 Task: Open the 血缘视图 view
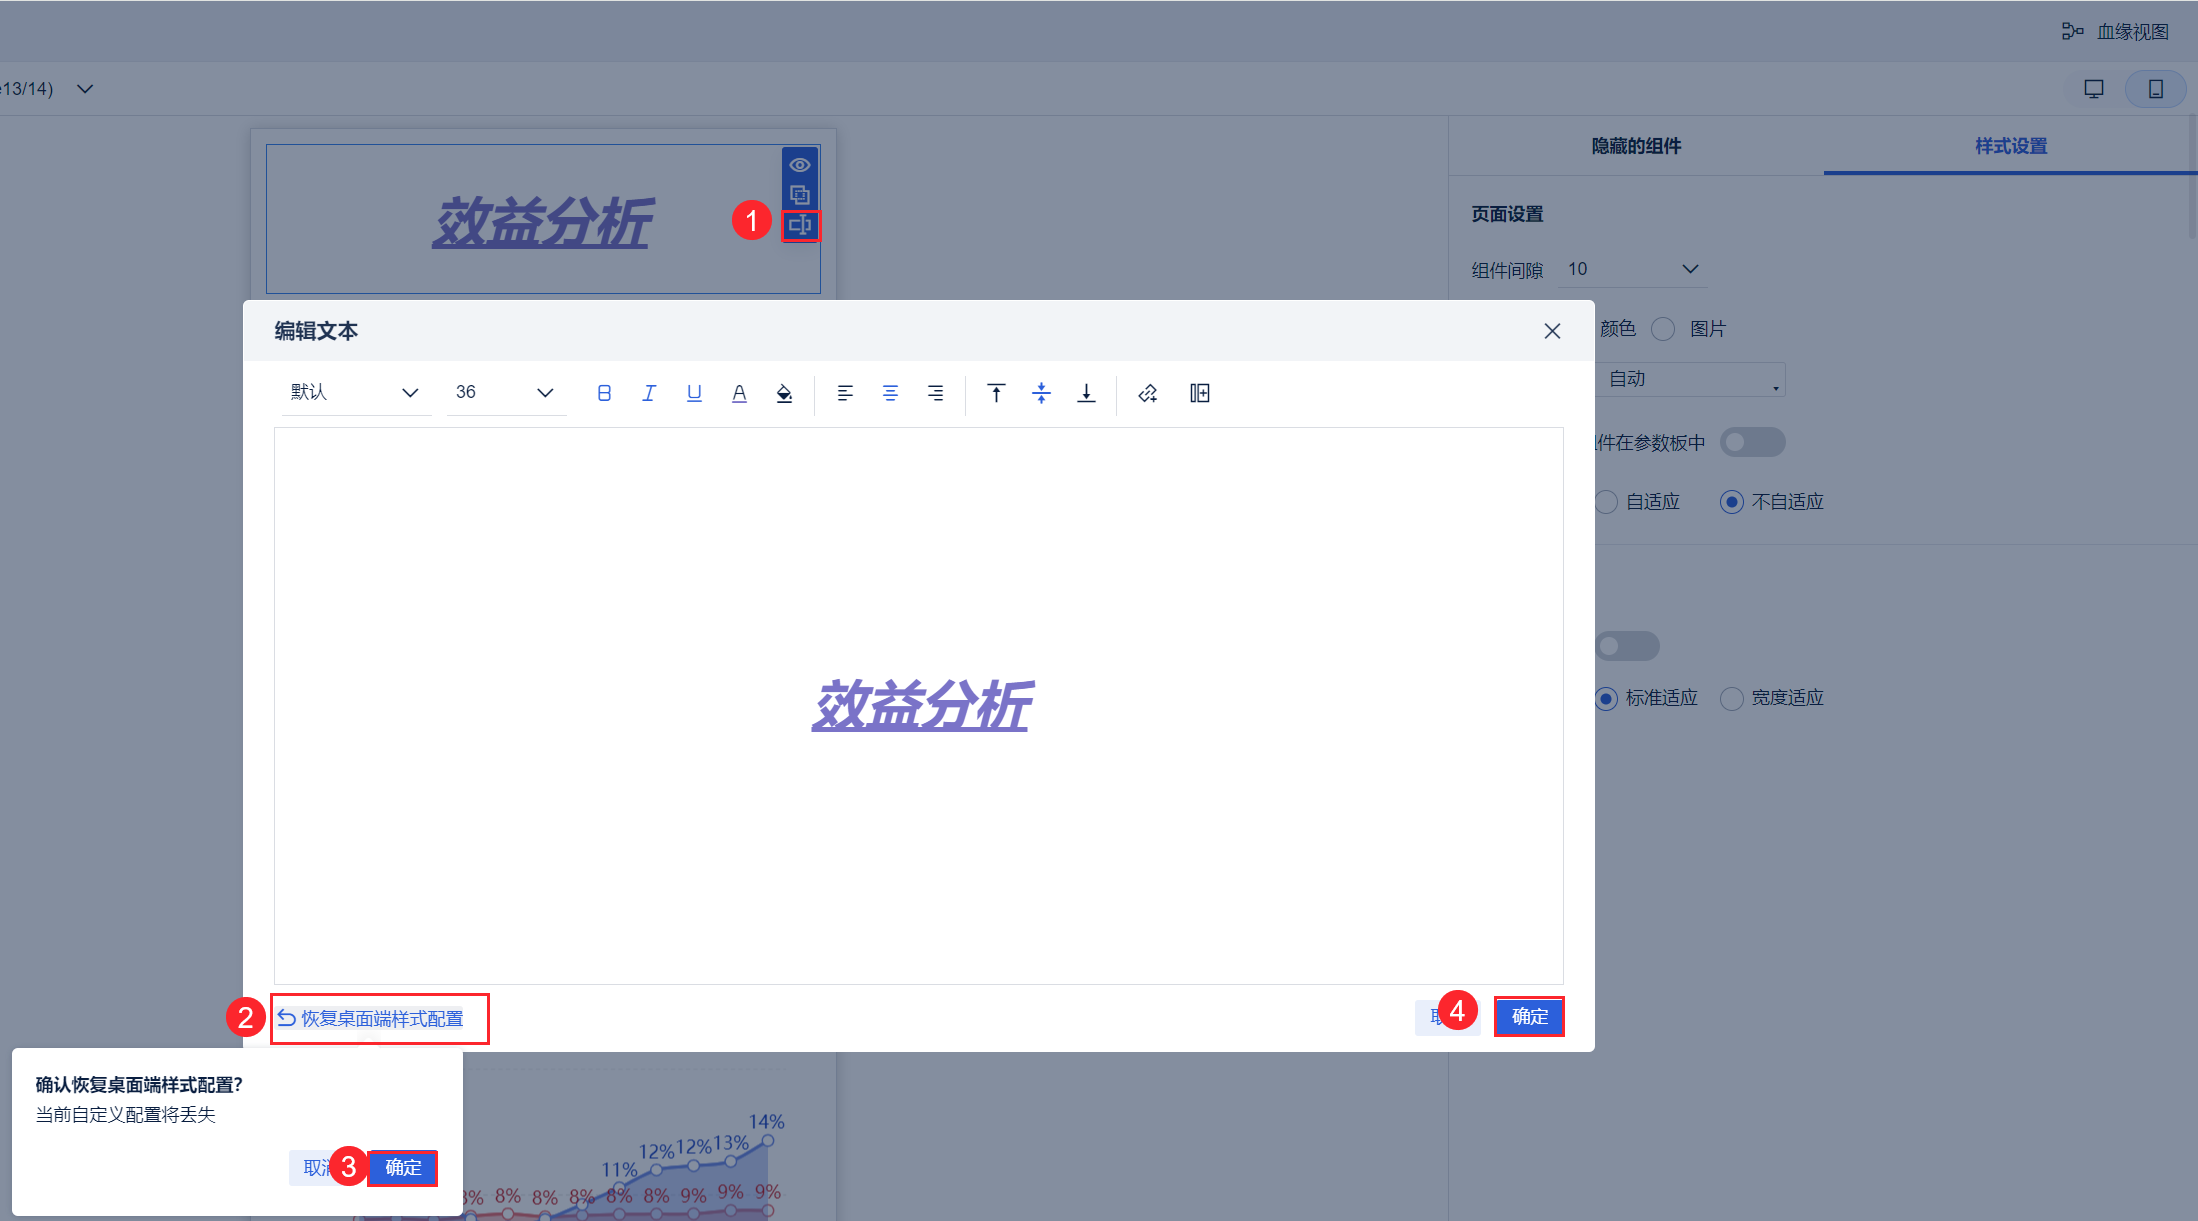(x=2132, y=31)
